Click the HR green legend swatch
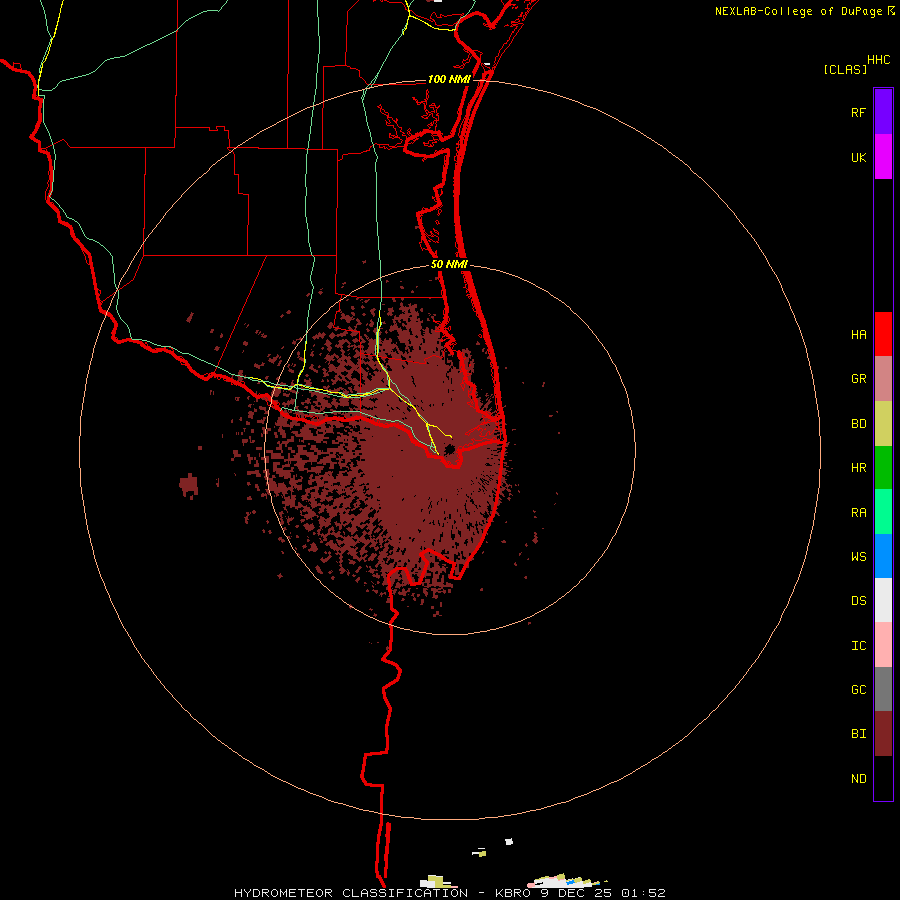Viewport: 900px width, 900px height. pyautogui.click(x=883, y=468)
